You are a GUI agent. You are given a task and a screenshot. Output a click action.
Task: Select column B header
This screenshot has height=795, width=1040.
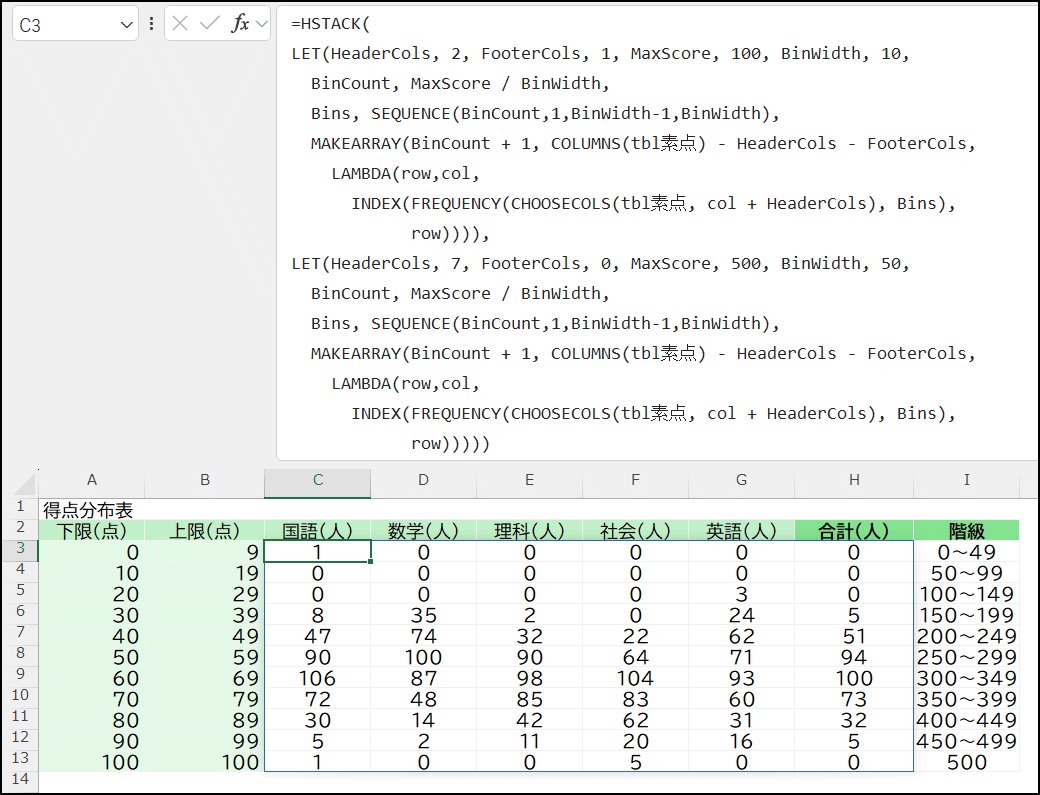coord(204,480)
